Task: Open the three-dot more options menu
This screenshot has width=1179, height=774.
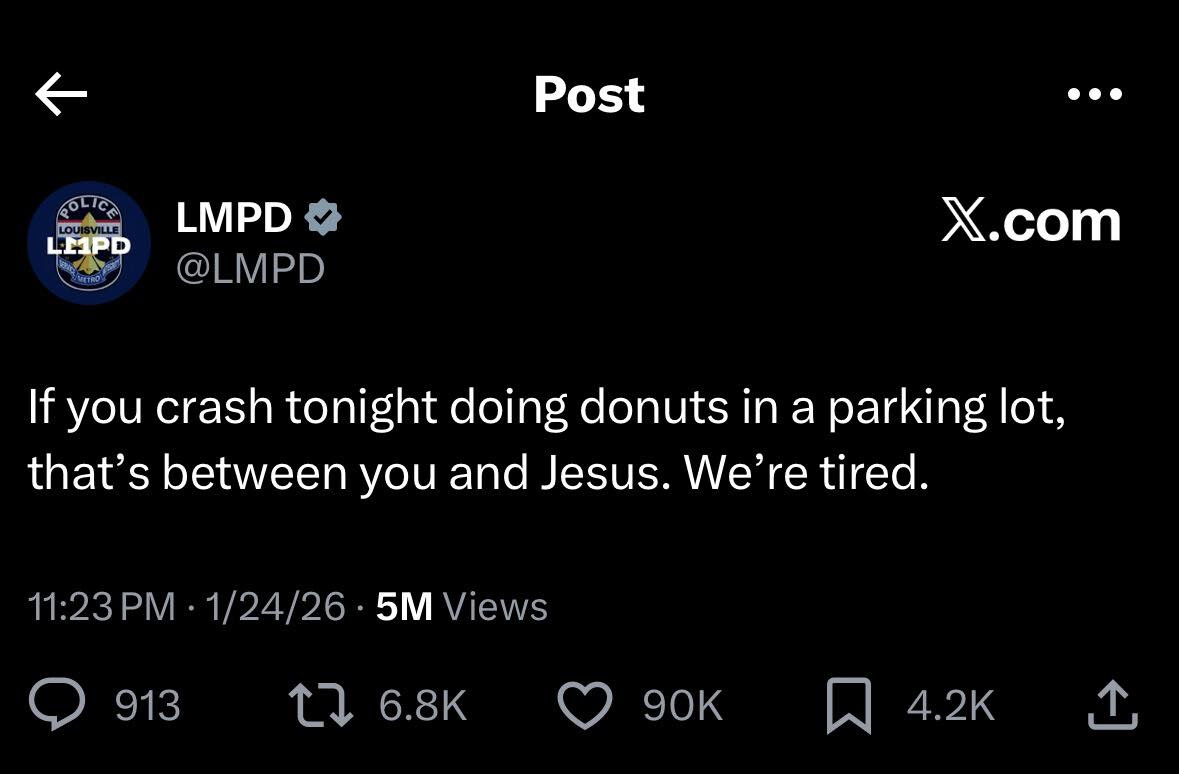Action: point(1095,95)
